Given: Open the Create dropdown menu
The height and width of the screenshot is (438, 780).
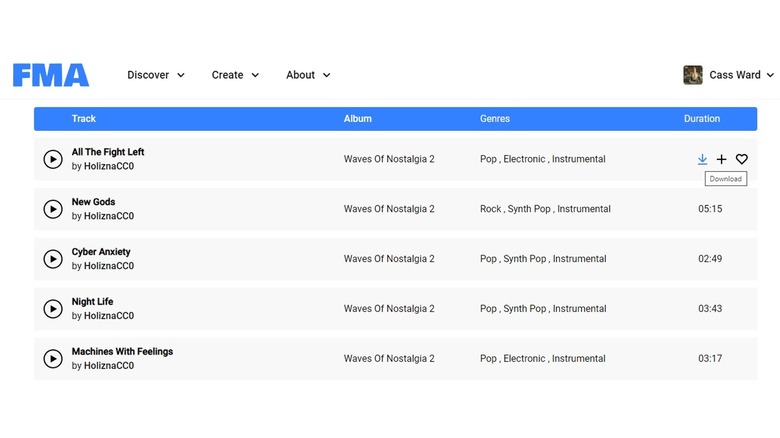Looking at the screenshot, I should (235, 75).
